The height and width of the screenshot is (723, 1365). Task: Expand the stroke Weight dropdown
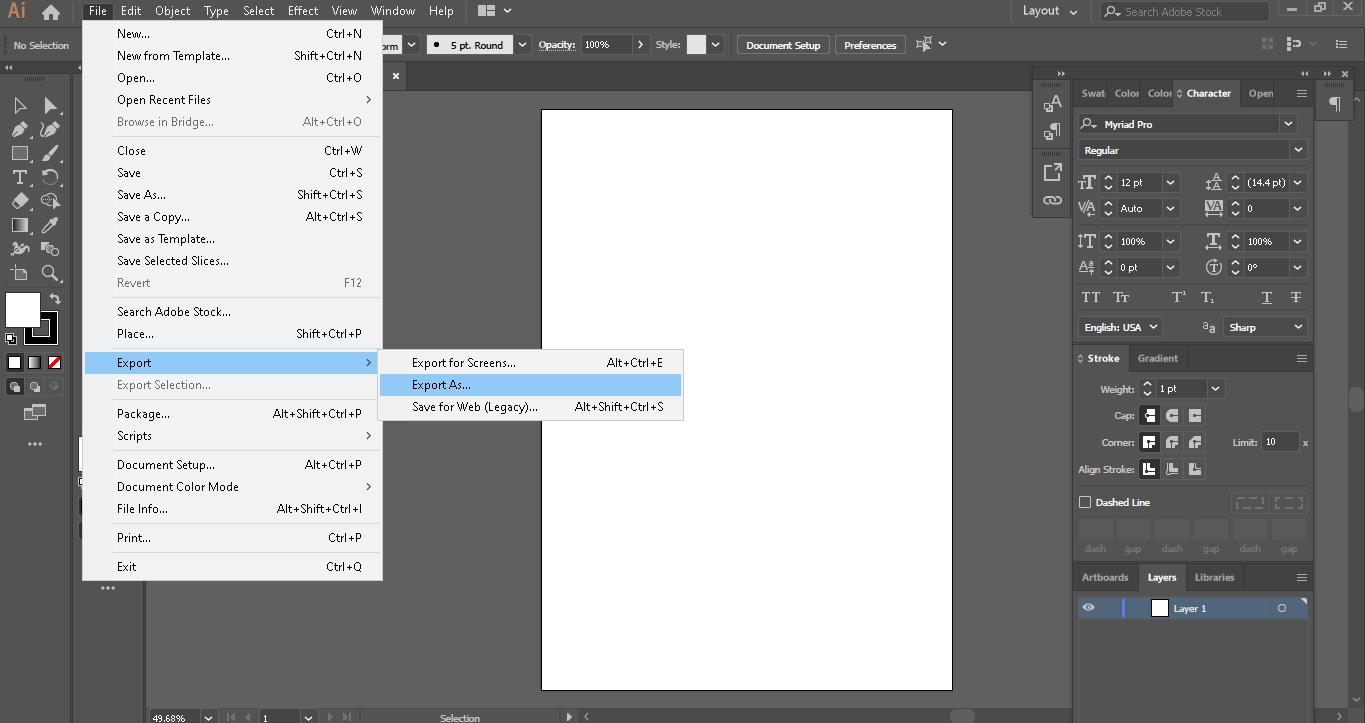1216,389
